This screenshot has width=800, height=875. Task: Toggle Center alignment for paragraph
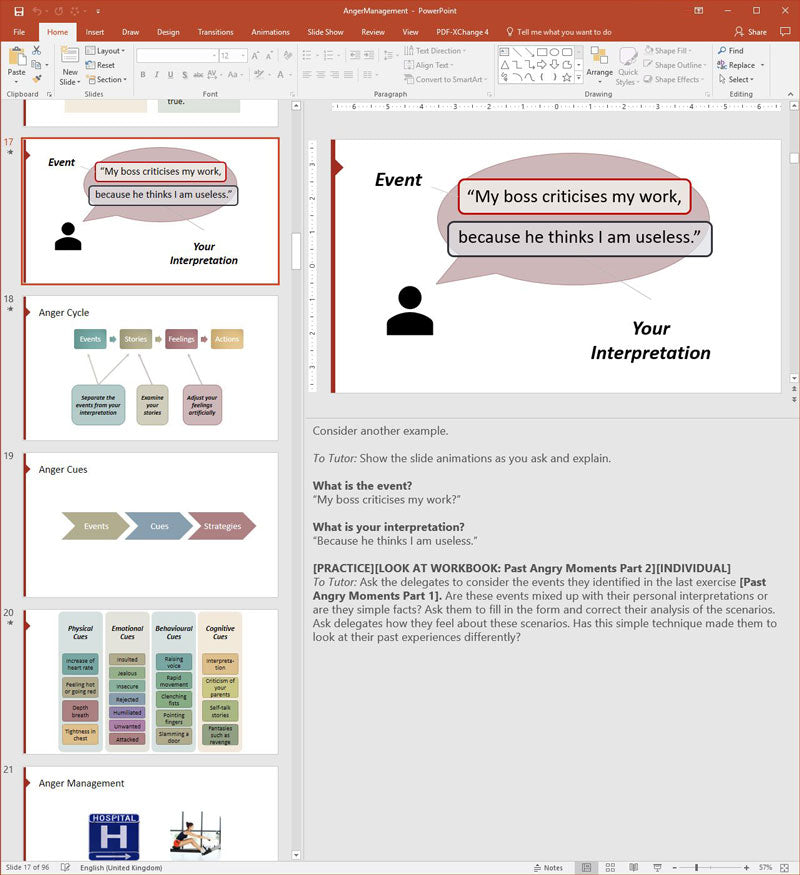click(x=321, y=75)
